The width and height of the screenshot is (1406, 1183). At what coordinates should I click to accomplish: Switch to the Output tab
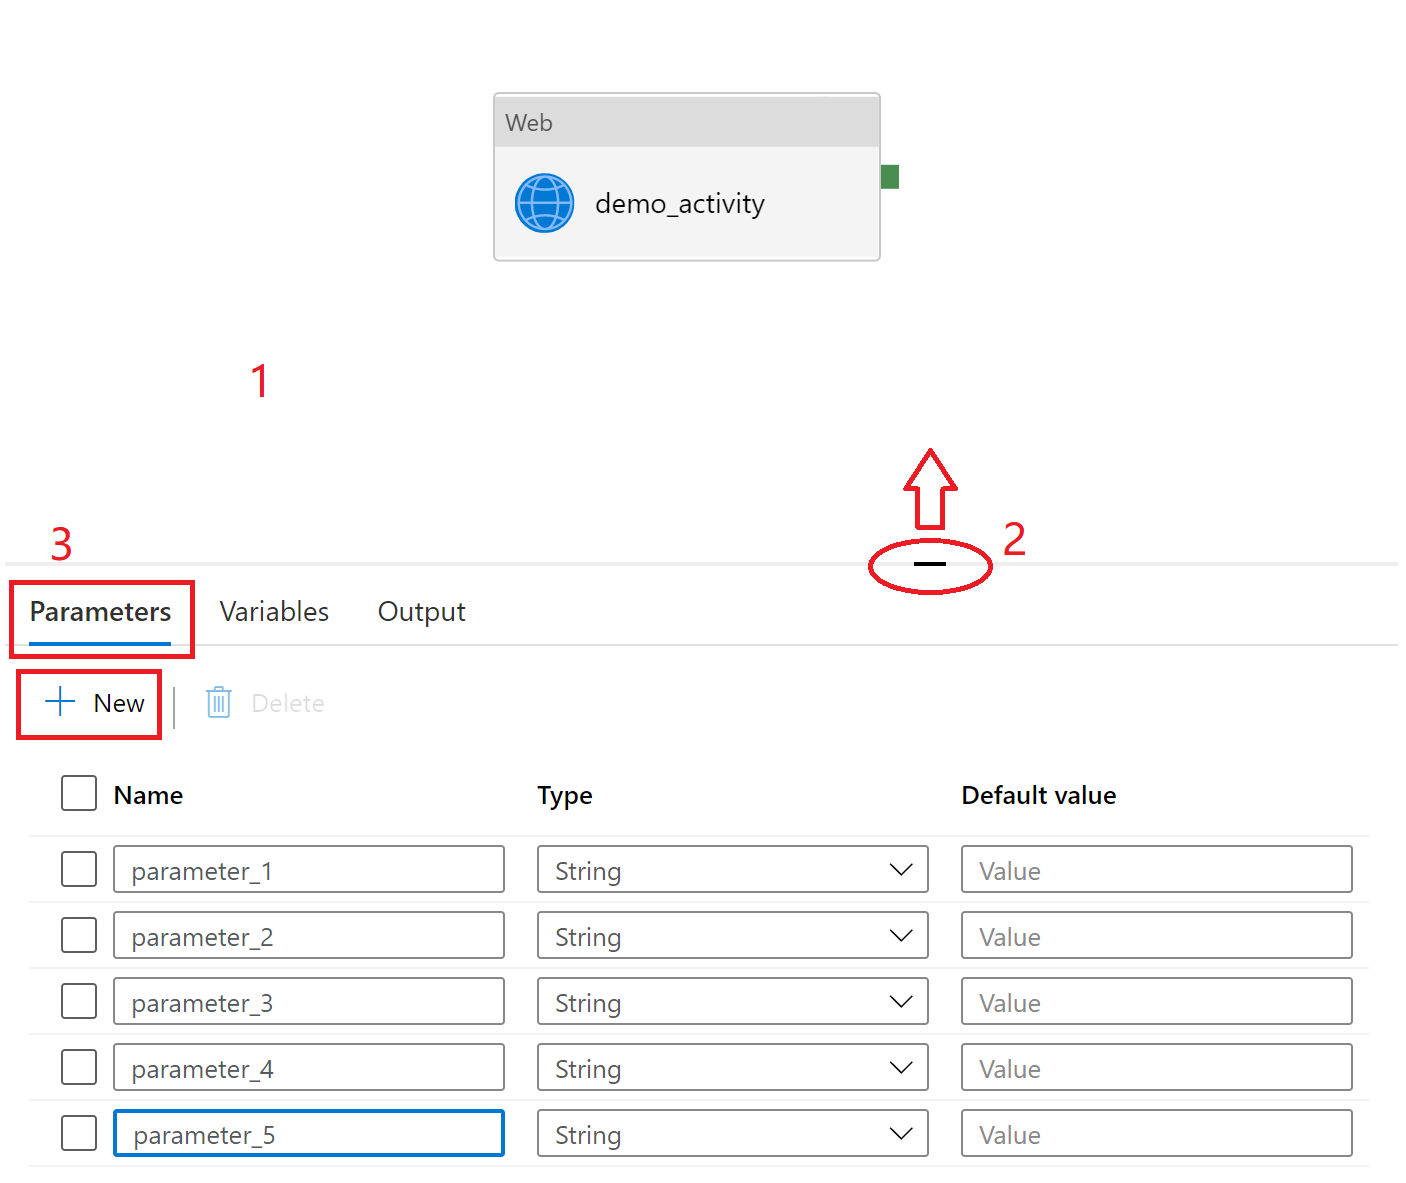[x=421, y=611]
